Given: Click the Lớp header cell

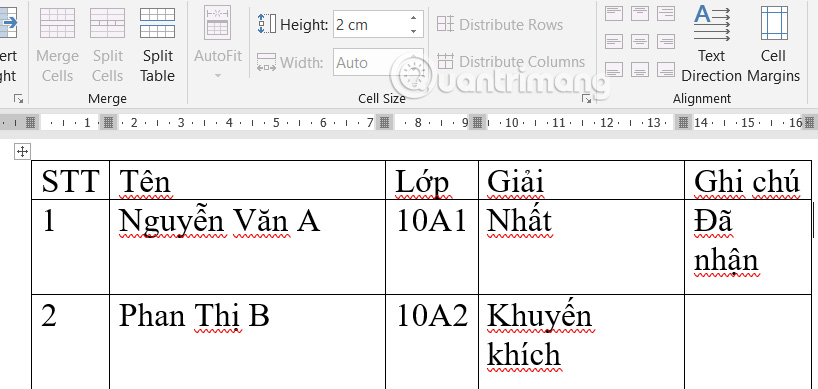Looking at the screenshot, I should click(x=432, y=180).
